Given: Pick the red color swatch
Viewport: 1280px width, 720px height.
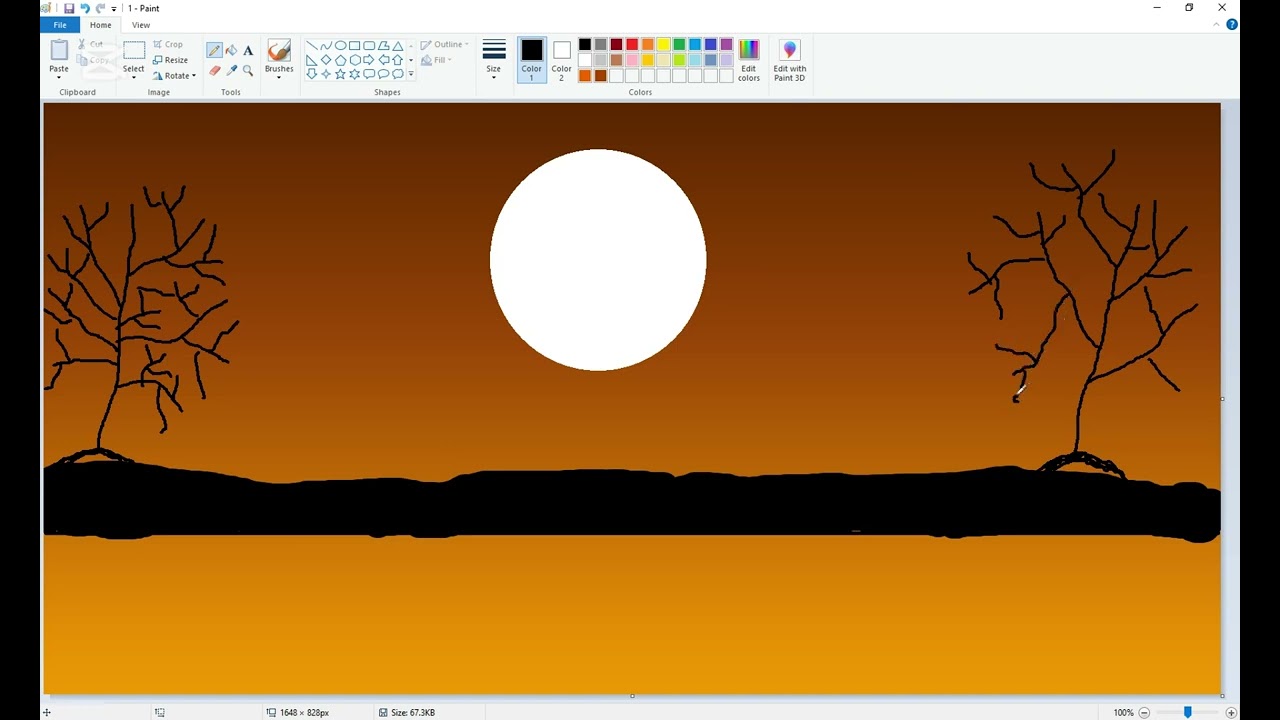Looking at the screenshot, I should tap(632, 44).
